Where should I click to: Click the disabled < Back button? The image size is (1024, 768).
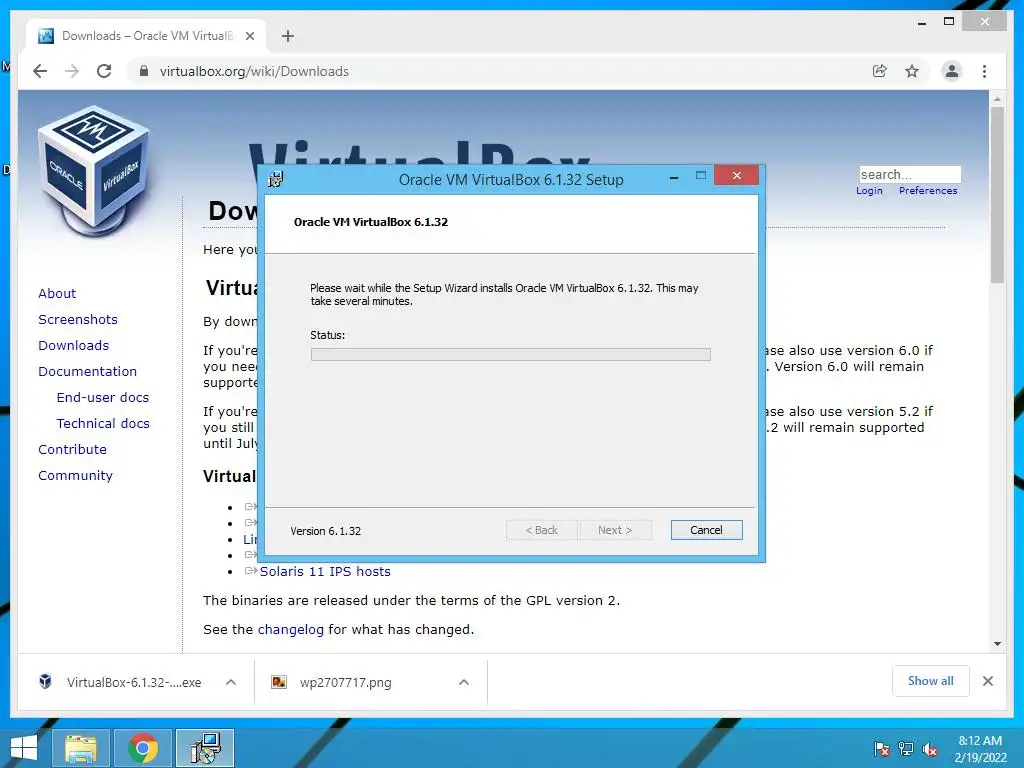point(541,530)
